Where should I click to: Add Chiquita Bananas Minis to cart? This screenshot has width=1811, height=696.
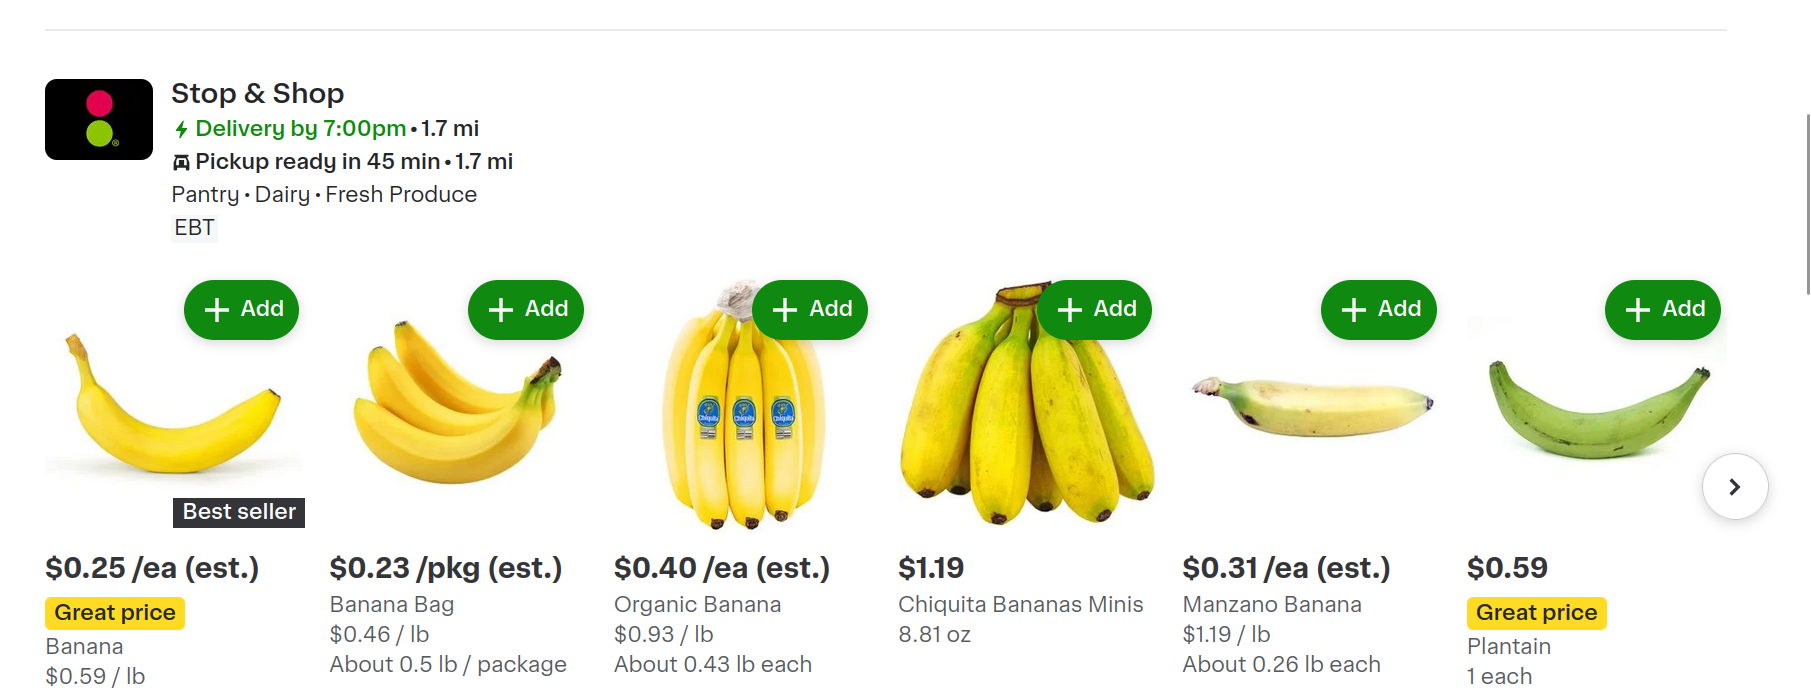[x=1094, y=310]
